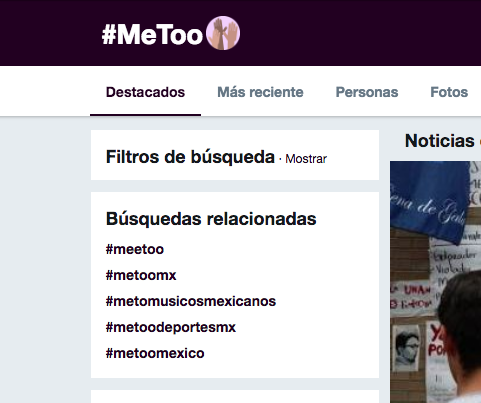481x403 pixels.
Task: Click the Noticias section heading
Action: coord(440,141)
